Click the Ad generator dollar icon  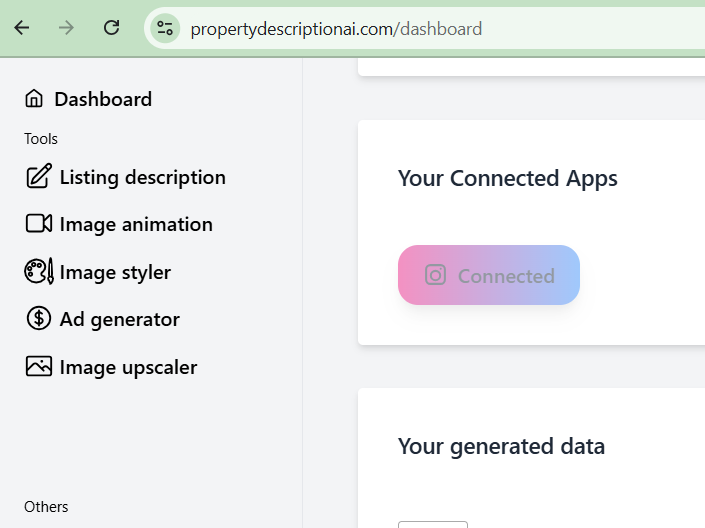pos(38,319)
